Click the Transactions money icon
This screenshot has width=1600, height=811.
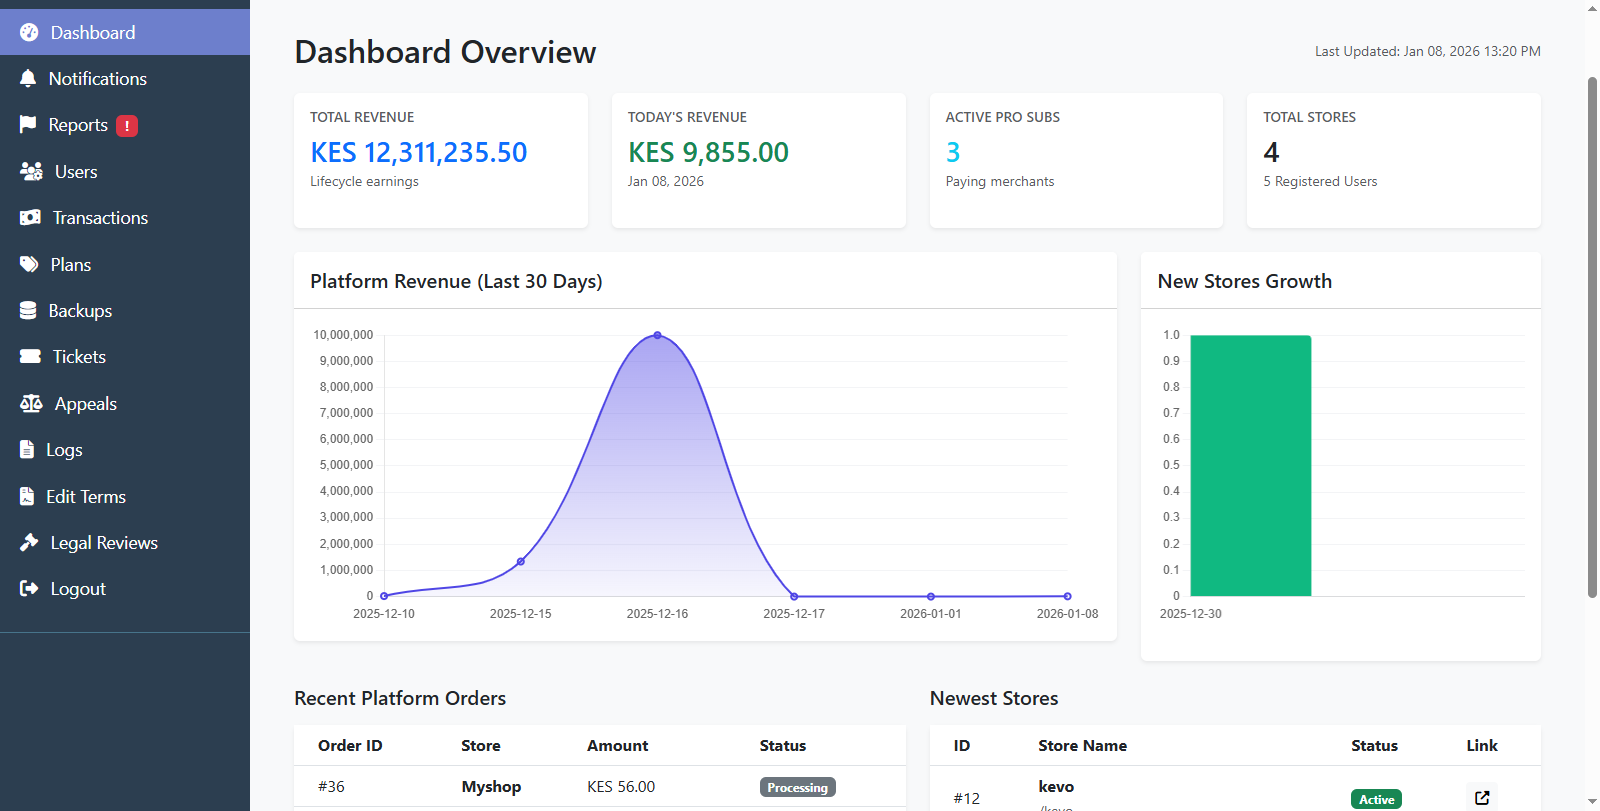[x=30, y=218]
